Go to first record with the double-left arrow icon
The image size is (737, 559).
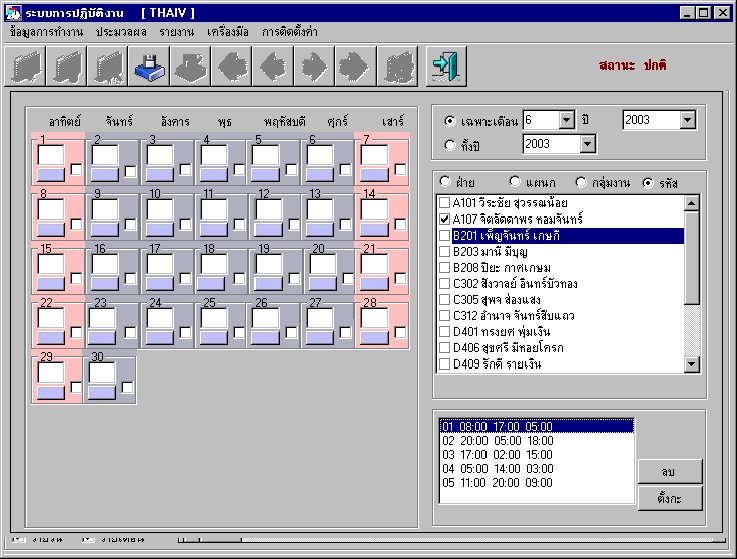232,66
